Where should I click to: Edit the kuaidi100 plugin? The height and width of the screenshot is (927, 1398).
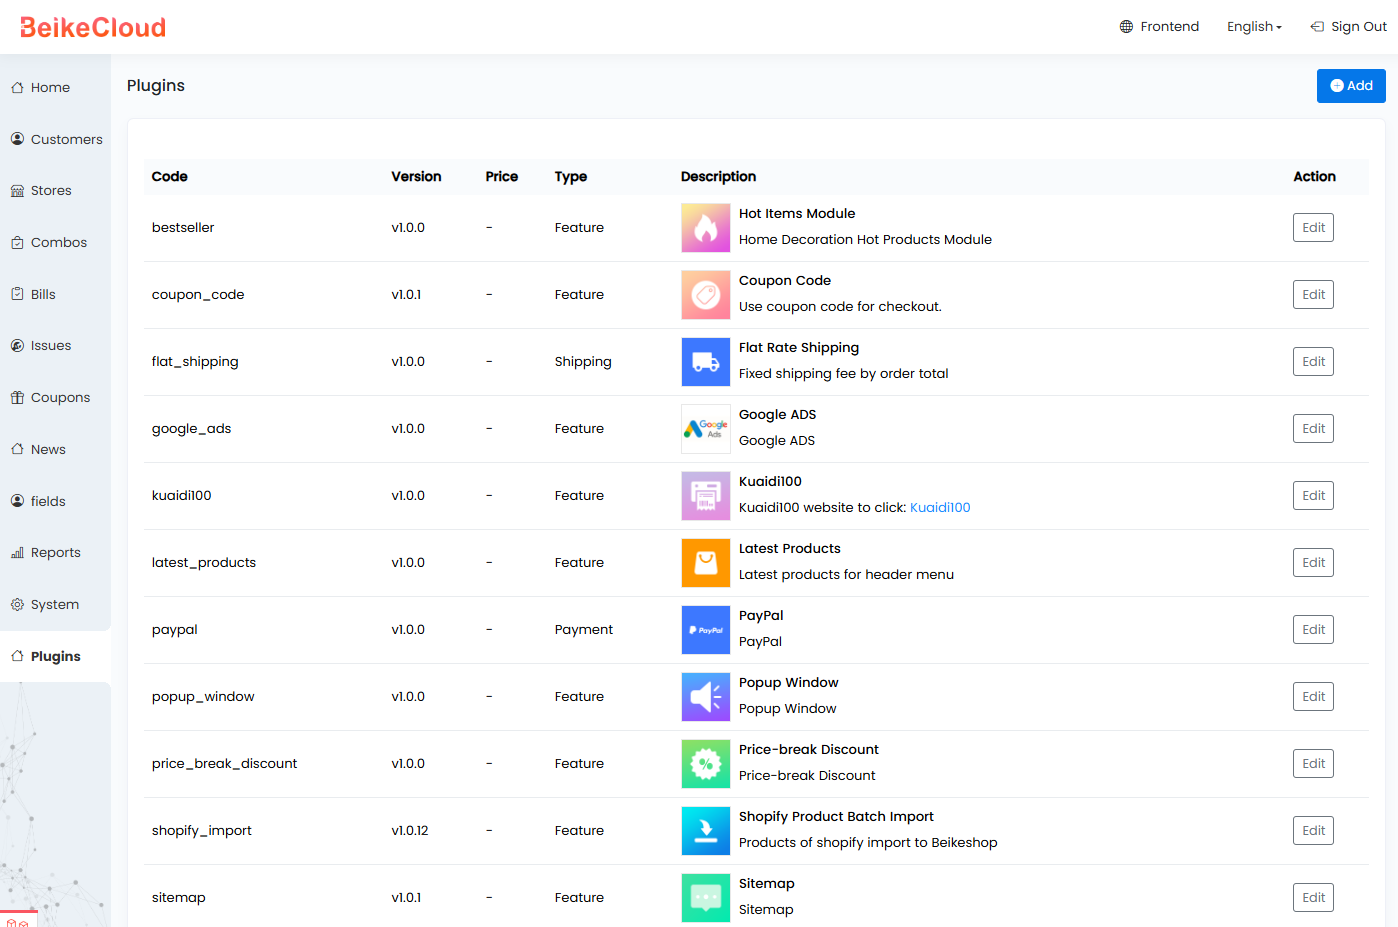click(1313, 495)
